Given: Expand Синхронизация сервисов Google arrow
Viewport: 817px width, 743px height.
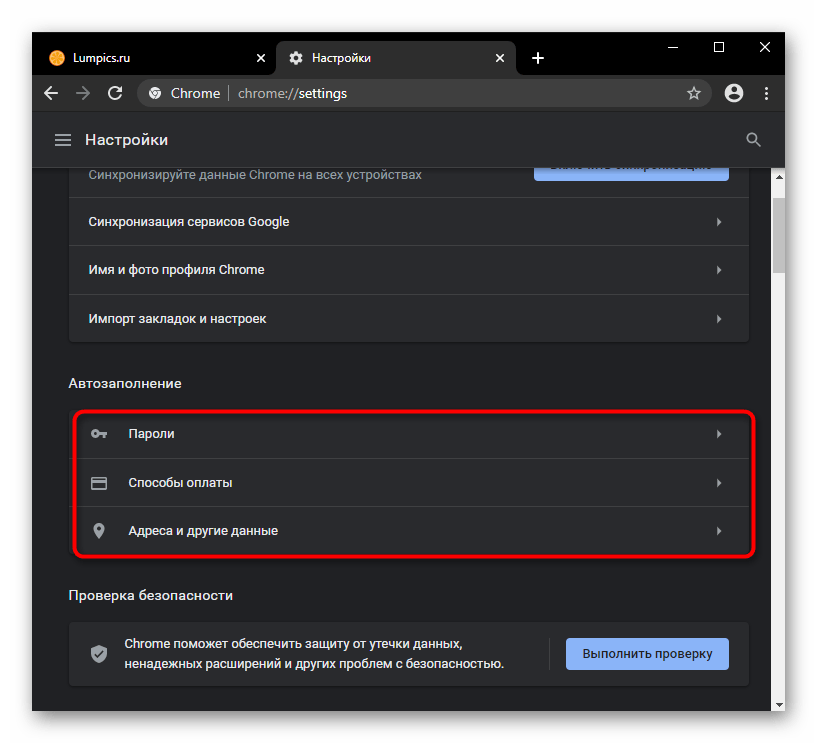Looking at the screenshot, I should click(718, 222).
